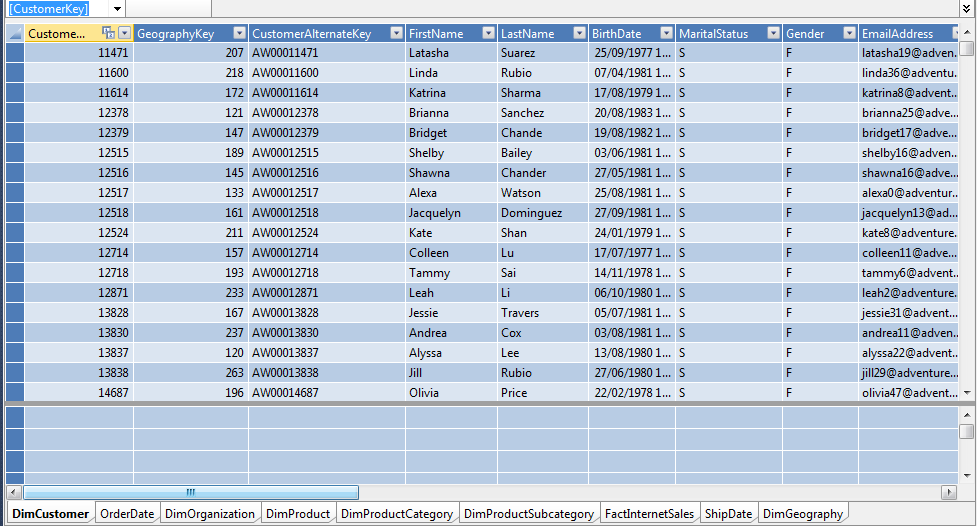Open the FirstName column filter dropdown

point(487,33)
